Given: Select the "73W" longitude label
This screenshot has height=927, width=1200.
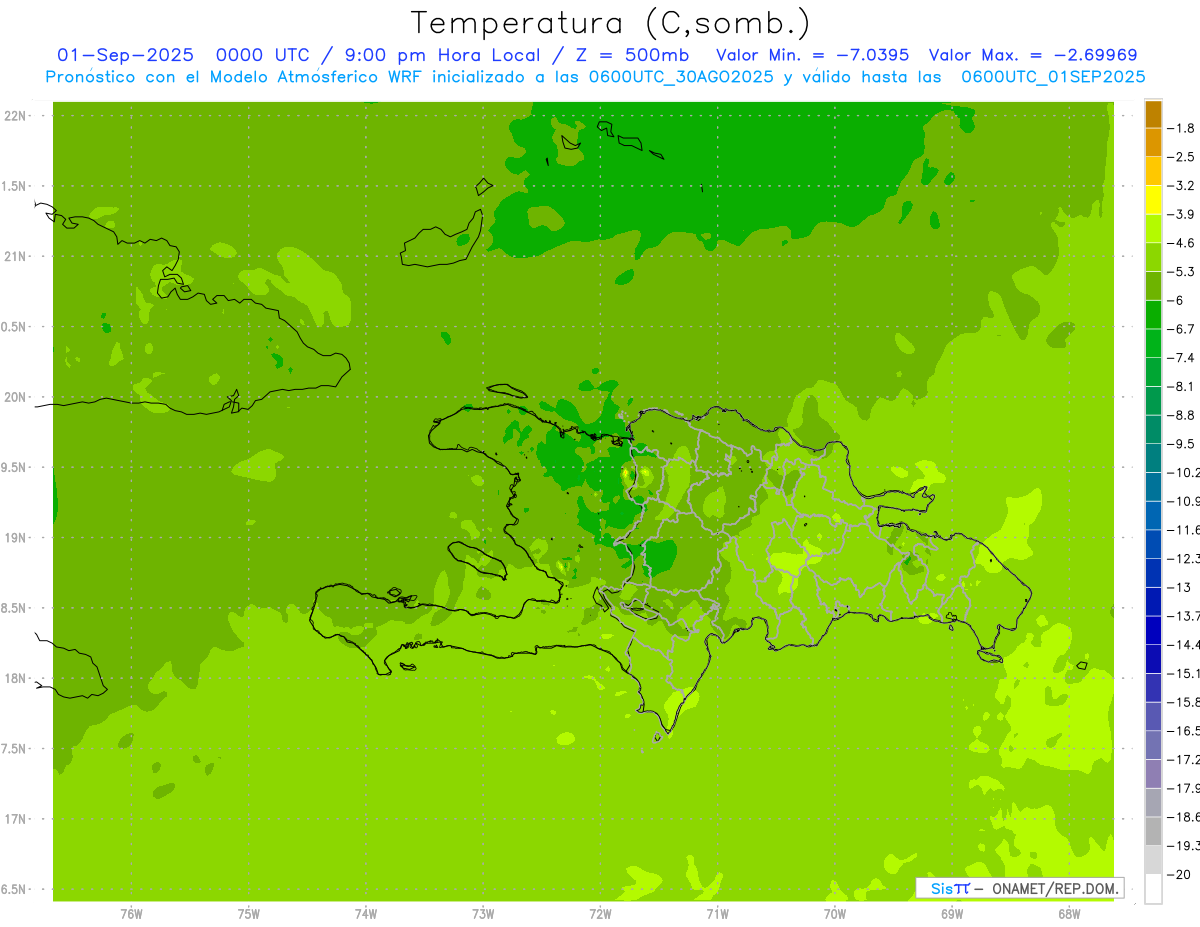Looking at the screenshot, I should coord(483,914).
